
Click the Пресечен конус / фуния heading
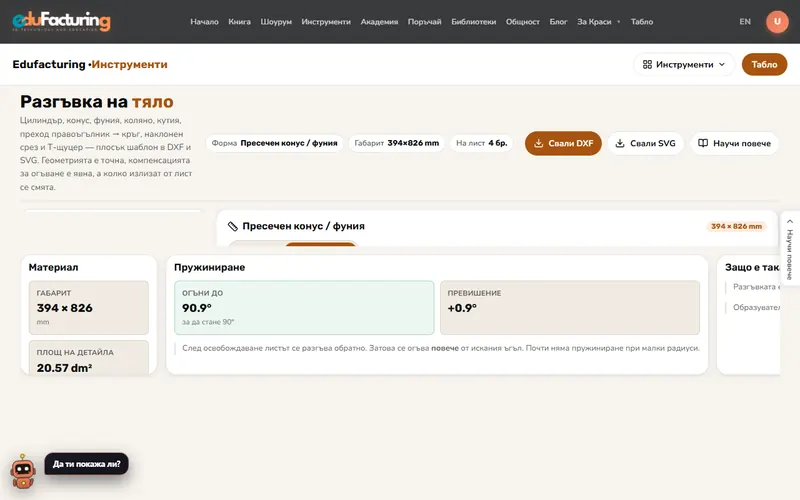click(304, 226)
